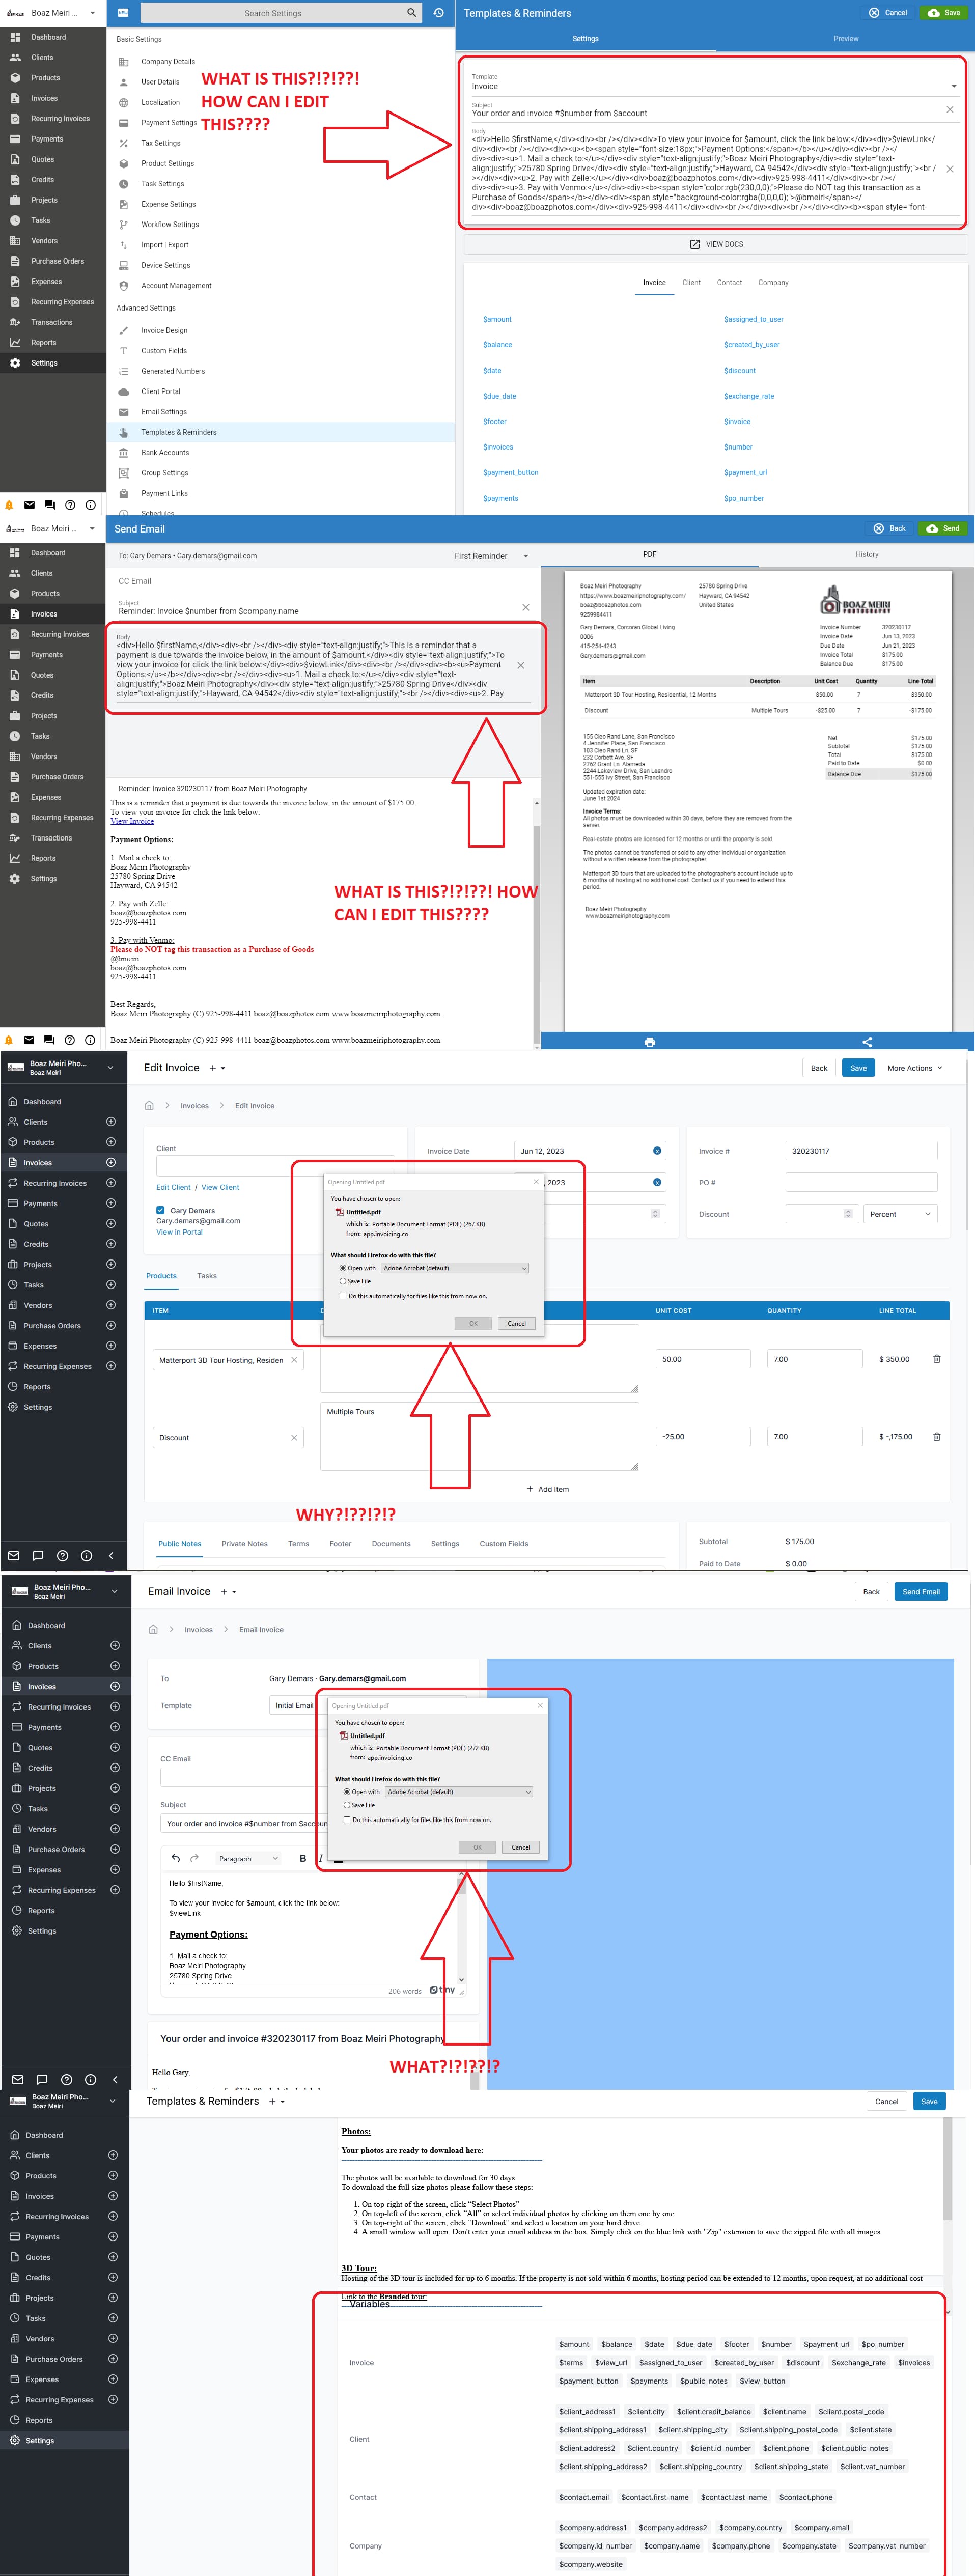Clear the Body field in Send Email screen
The height and width of the screenshot is (2576, 975).
click(520, 665)
